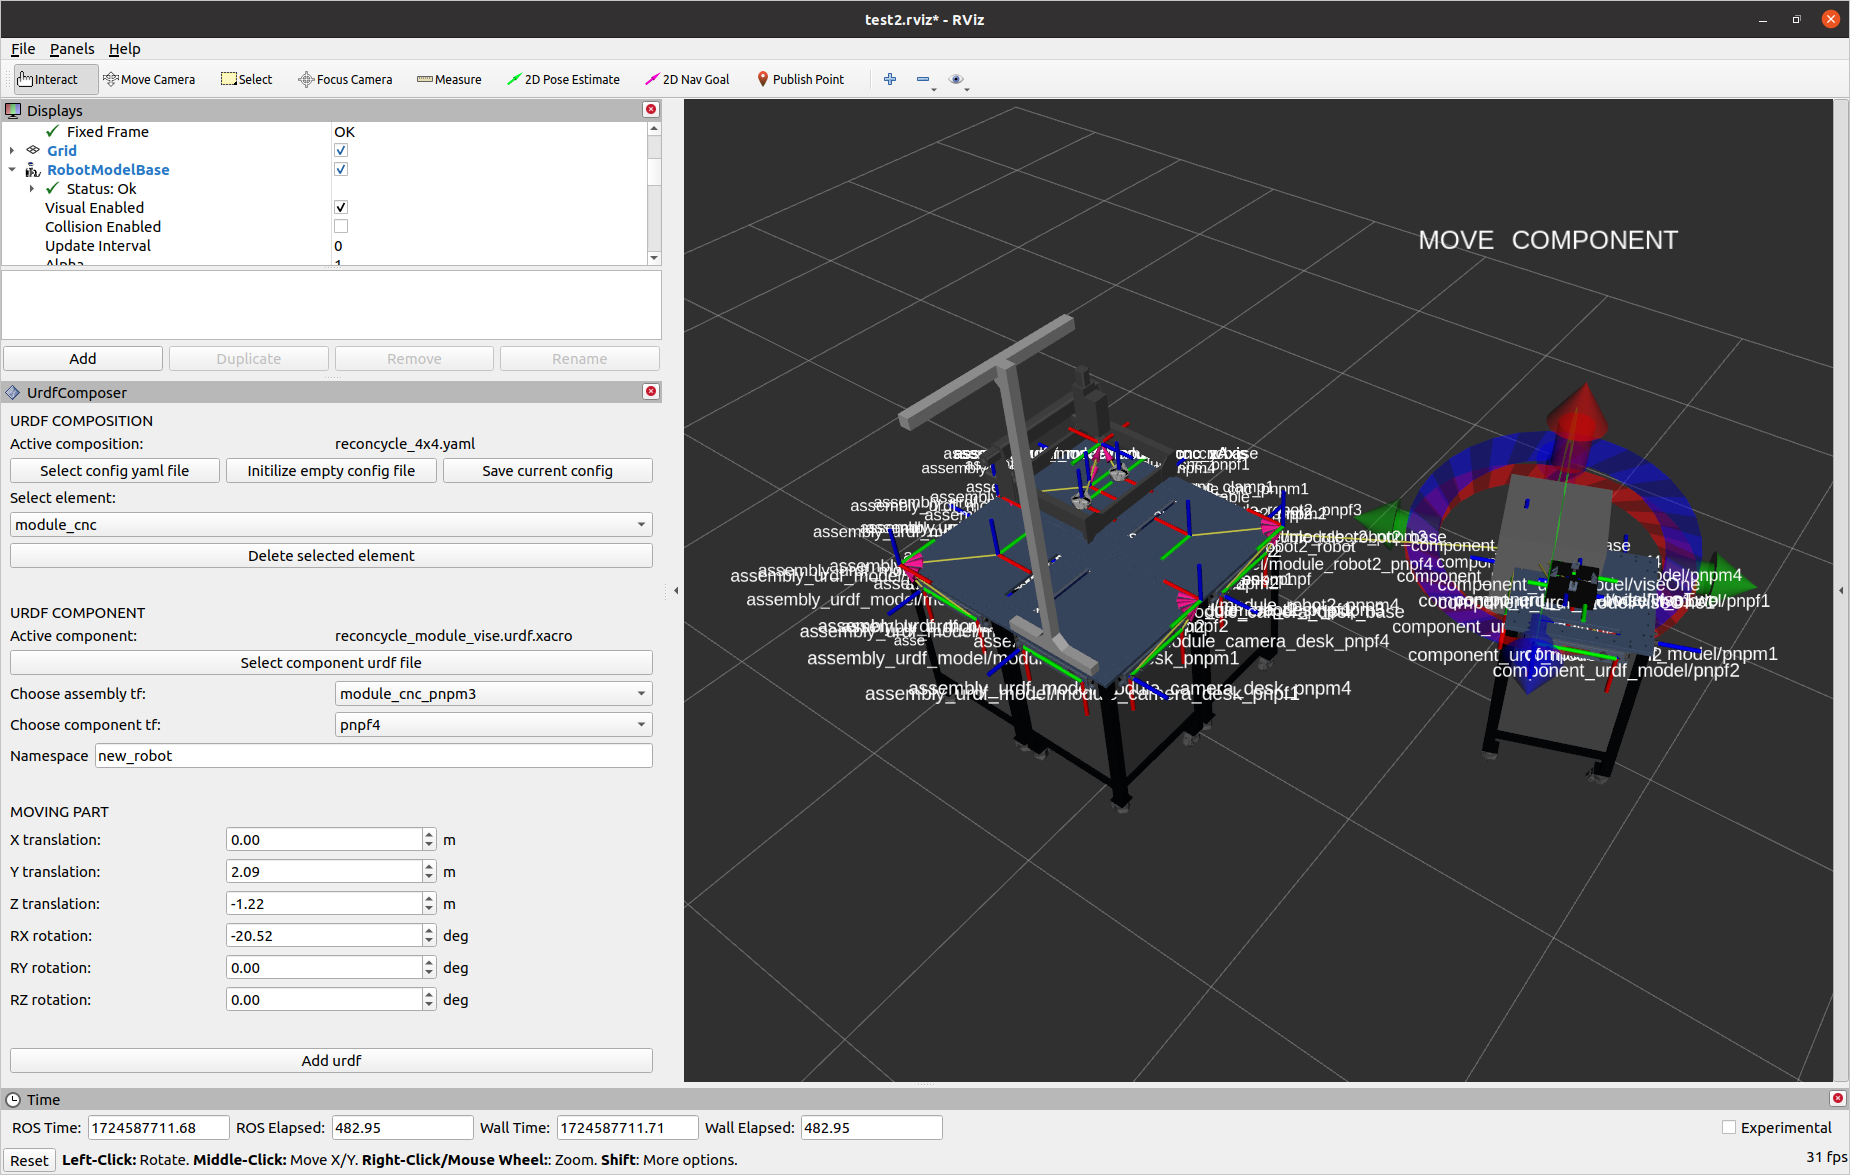Click the red up-arrow interactive marker
Image resolution: width=1850 pixels, height=1175 pixels.
click(x=1579, y=411)
